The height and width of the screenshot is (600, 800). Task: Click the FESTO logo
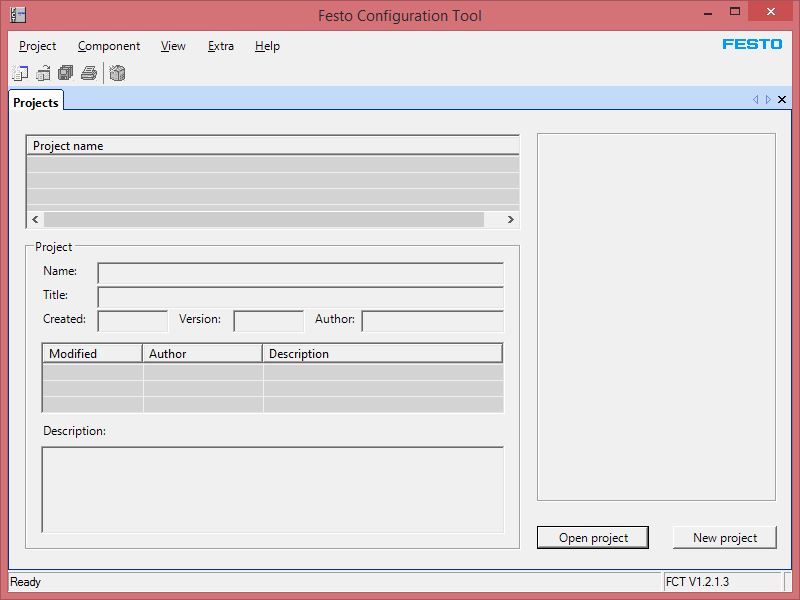[x=752, y=44]
